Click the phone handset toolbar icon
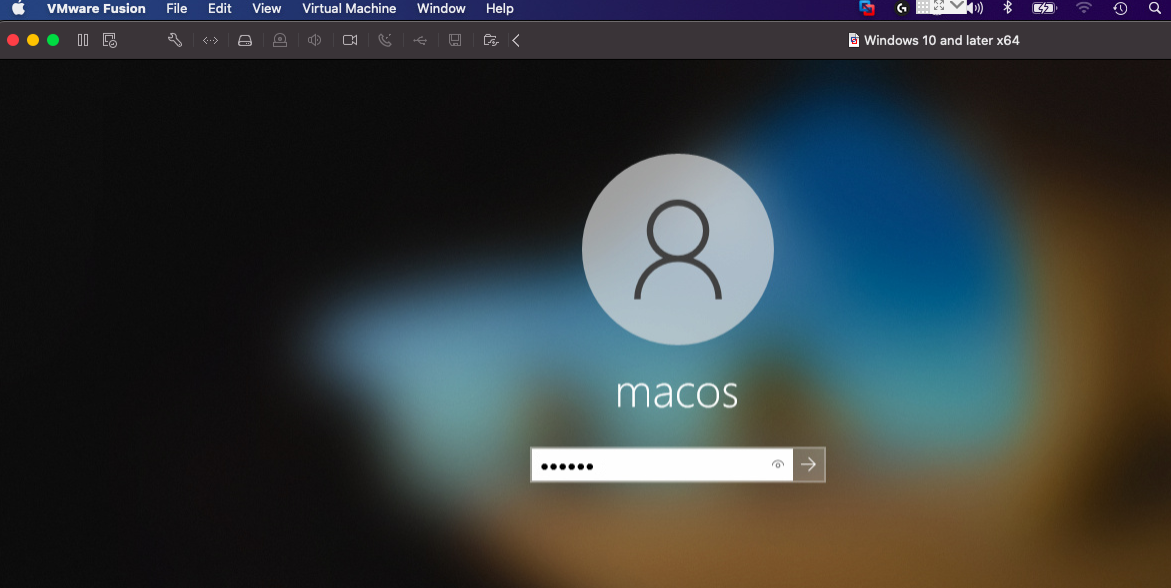Screen dimensions: 1171x588 (x=385, y=40)
